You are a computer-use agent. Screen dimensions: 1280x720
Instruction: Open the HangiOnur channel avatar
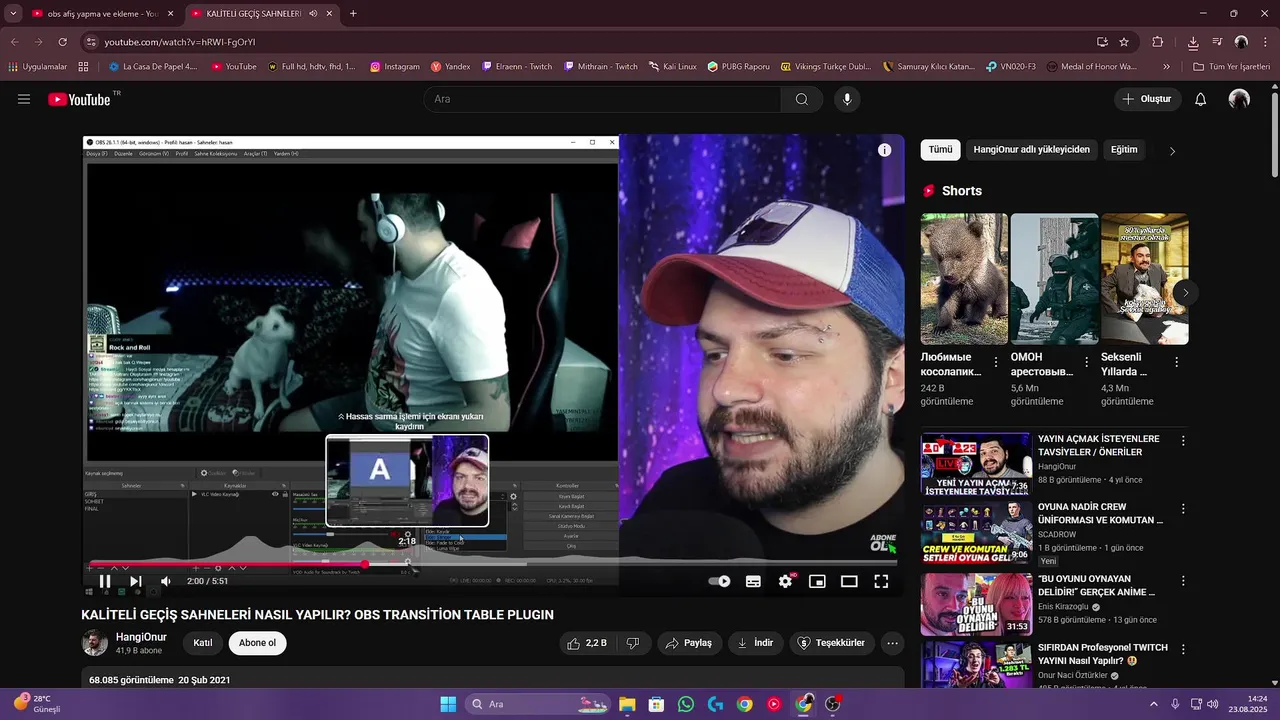pos(94,643)
